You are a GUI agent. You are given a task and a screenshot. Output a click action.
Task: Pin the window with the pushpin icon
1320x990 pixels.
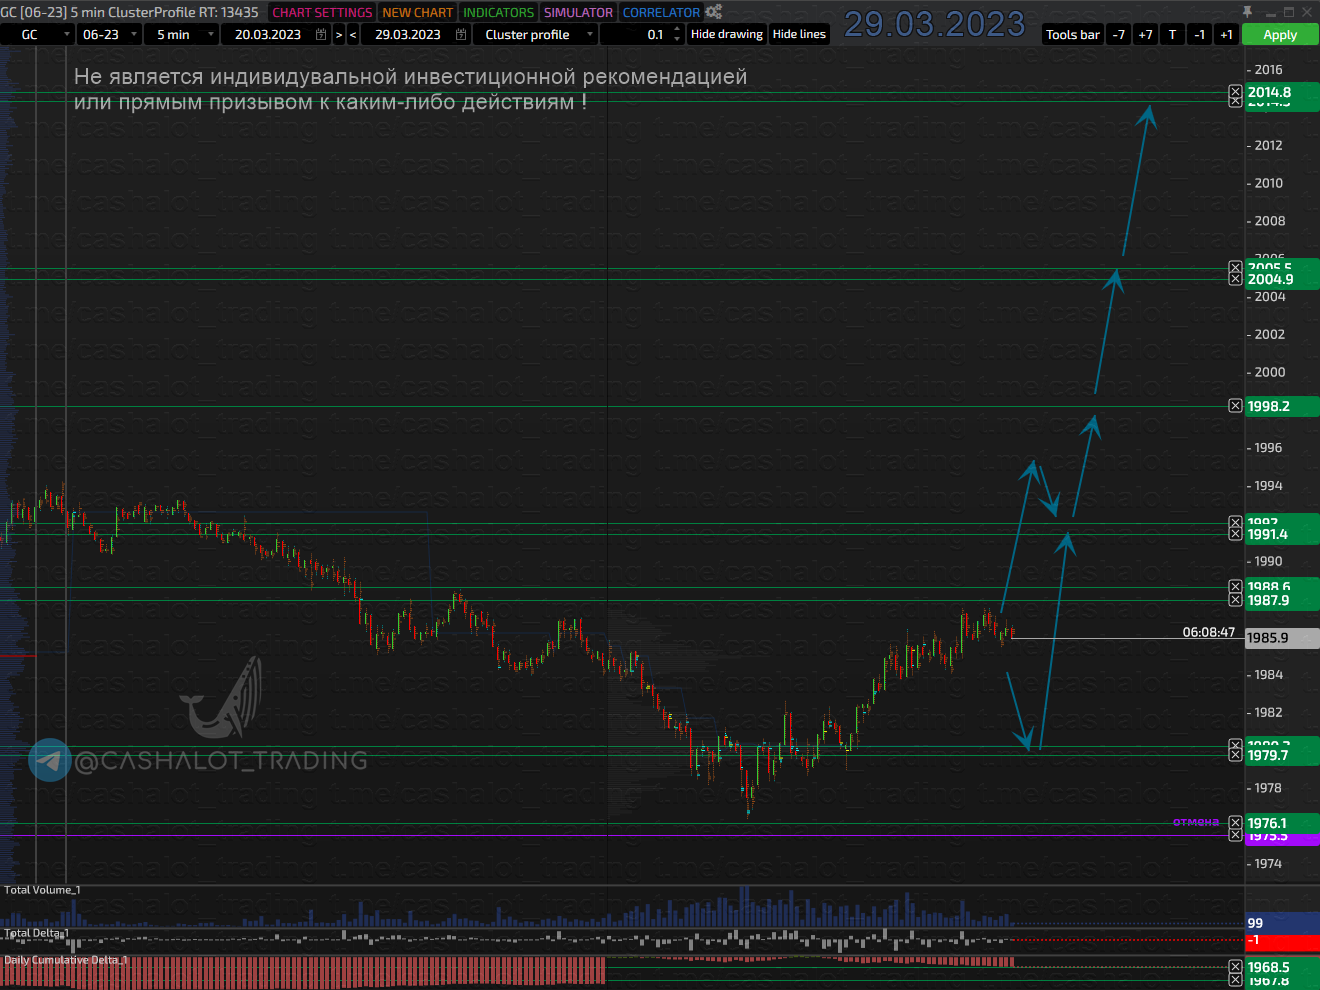click(1247, 12)
